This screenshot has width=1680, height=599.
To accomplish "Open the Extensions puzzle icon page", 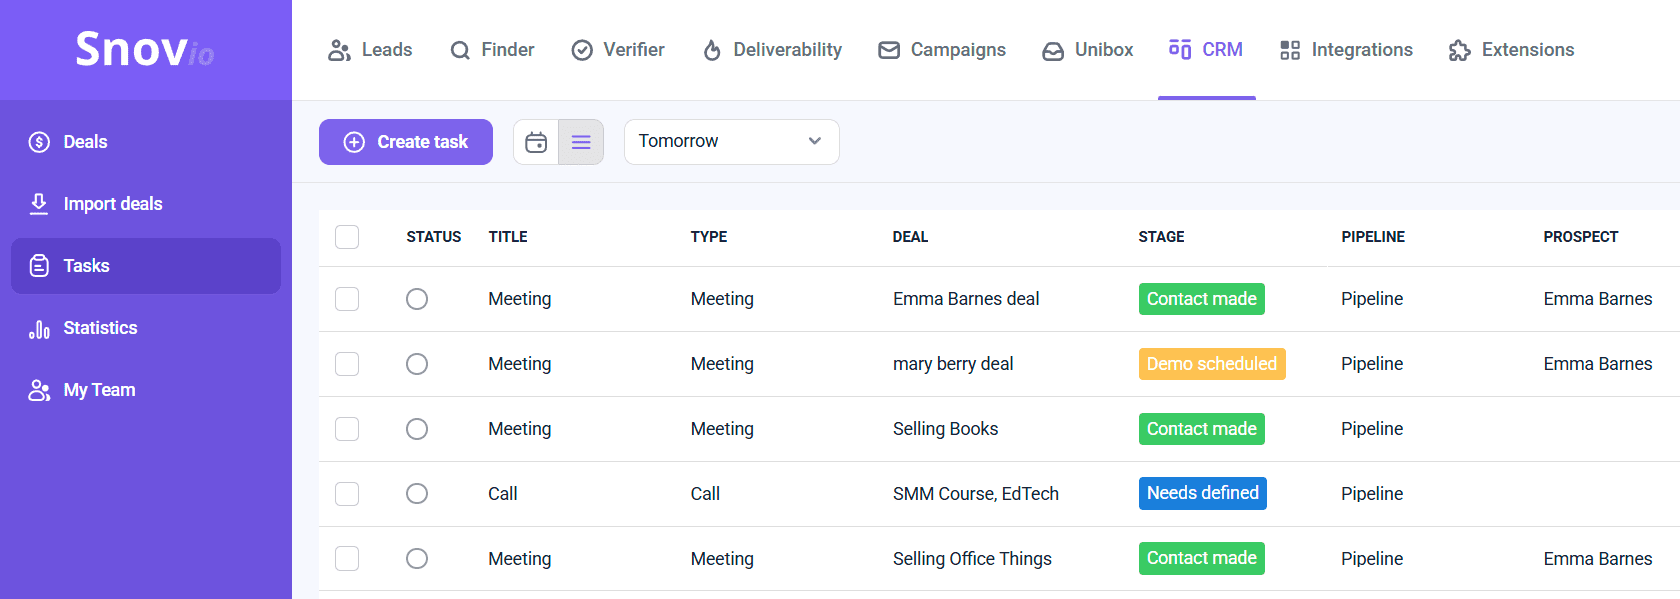I will pos(1511,50).
